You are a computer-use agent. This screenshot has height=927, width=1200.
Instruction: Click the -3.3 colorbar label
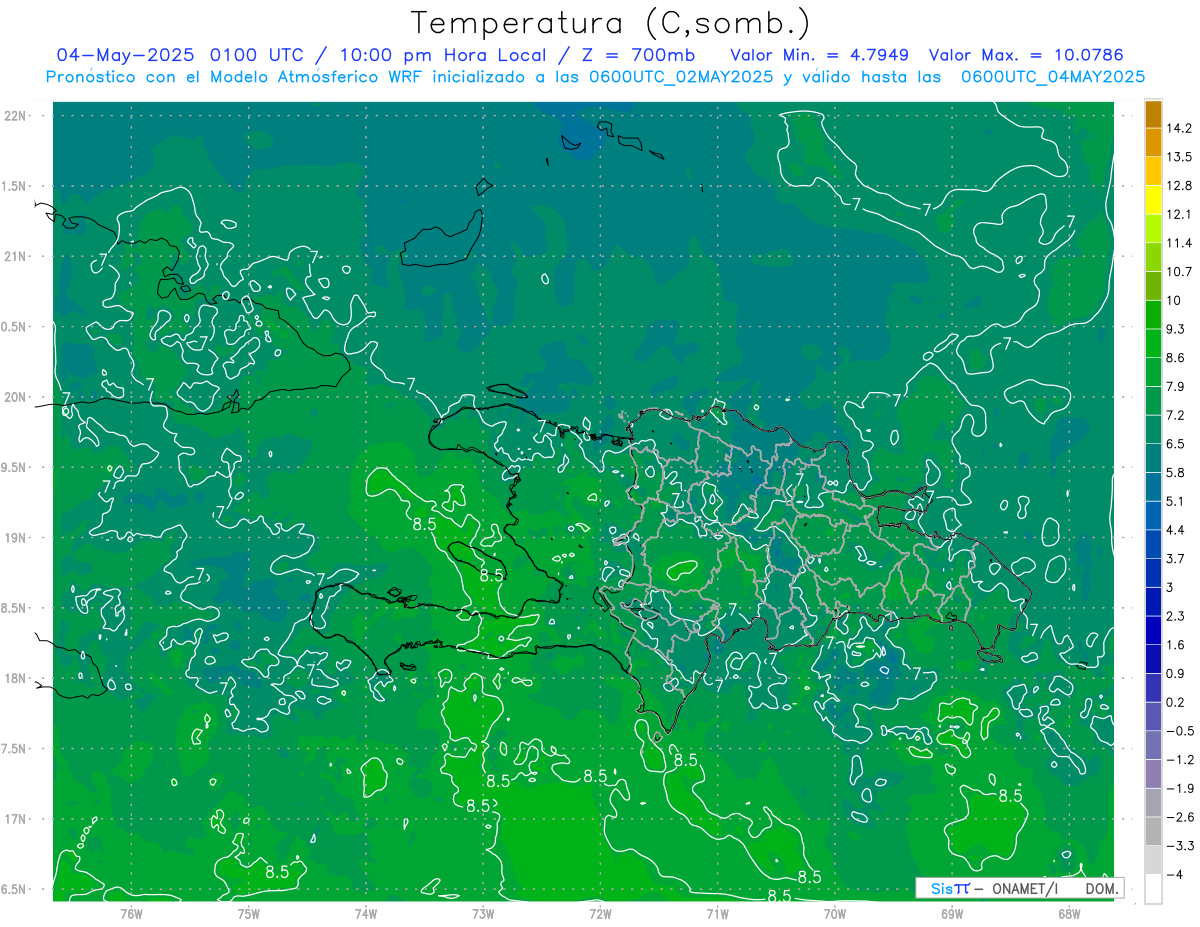[1179, 846]
